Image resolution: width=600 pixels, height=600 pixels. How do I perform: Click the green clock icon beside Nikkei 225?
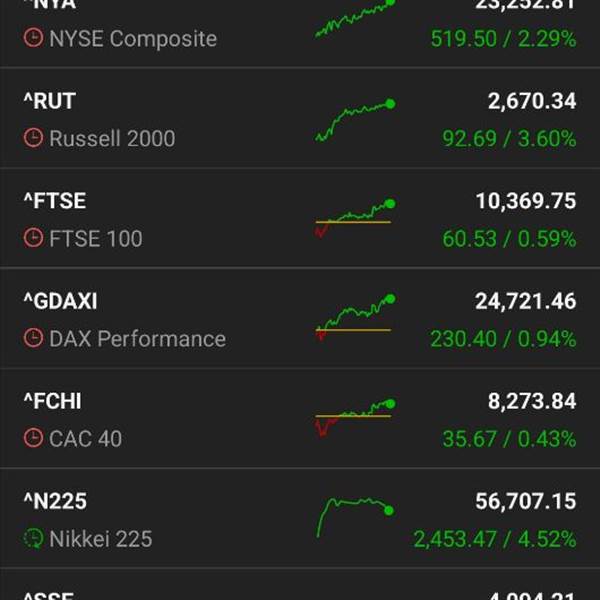(34, 539)
